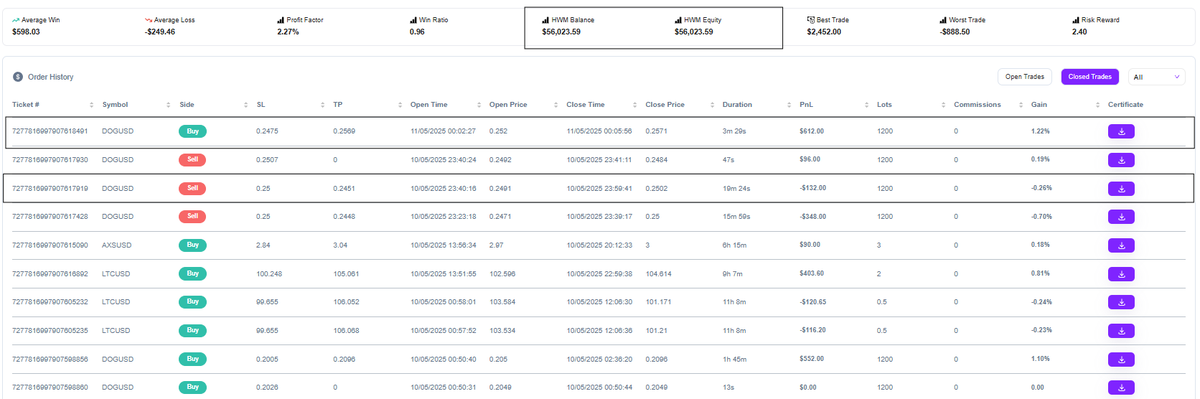Switch to Open Trades tab
Viewport: 1200px width, 399px height.
point(1026,76)
